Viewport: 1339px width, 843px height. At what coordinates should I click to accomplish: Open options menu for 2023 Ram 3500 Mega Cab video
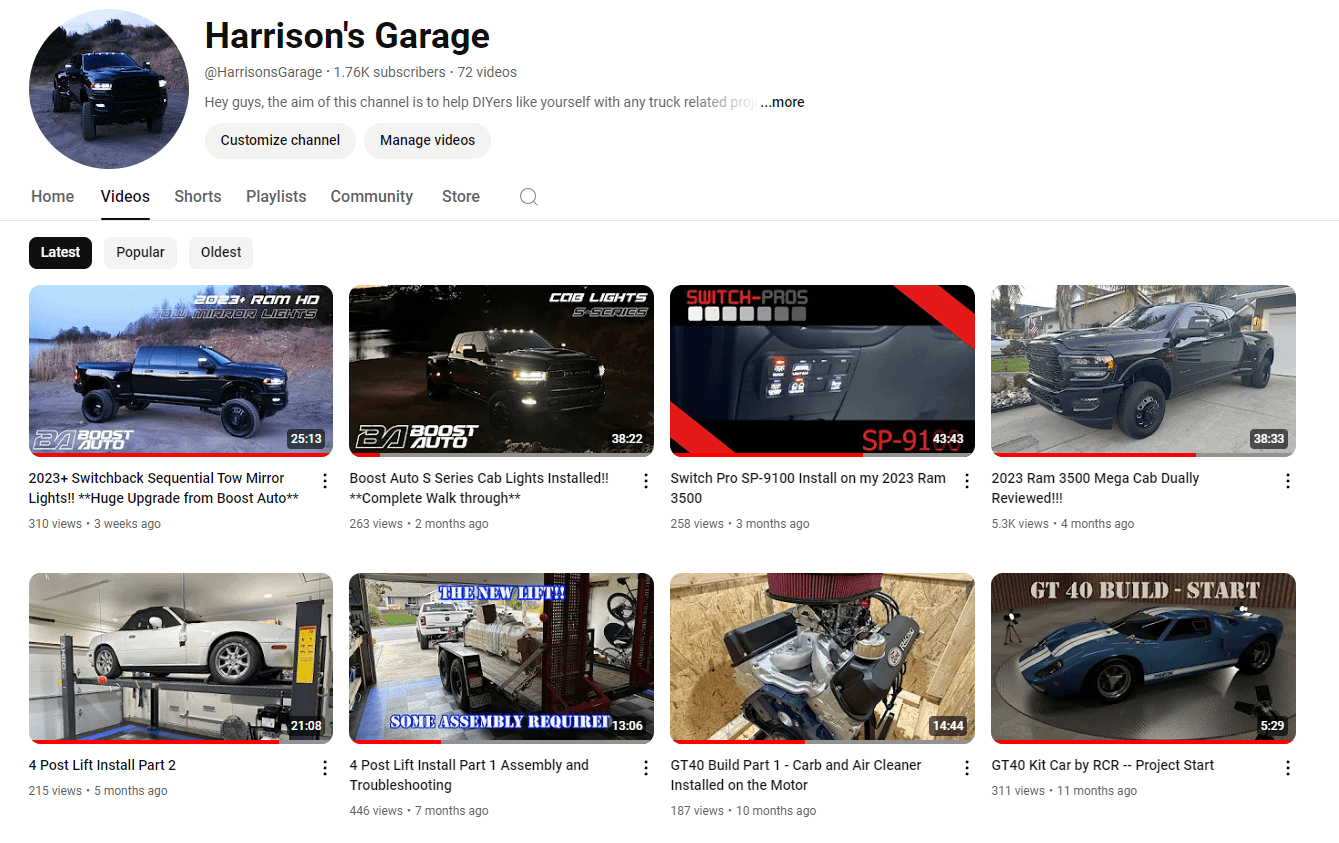pos(1288,481)
